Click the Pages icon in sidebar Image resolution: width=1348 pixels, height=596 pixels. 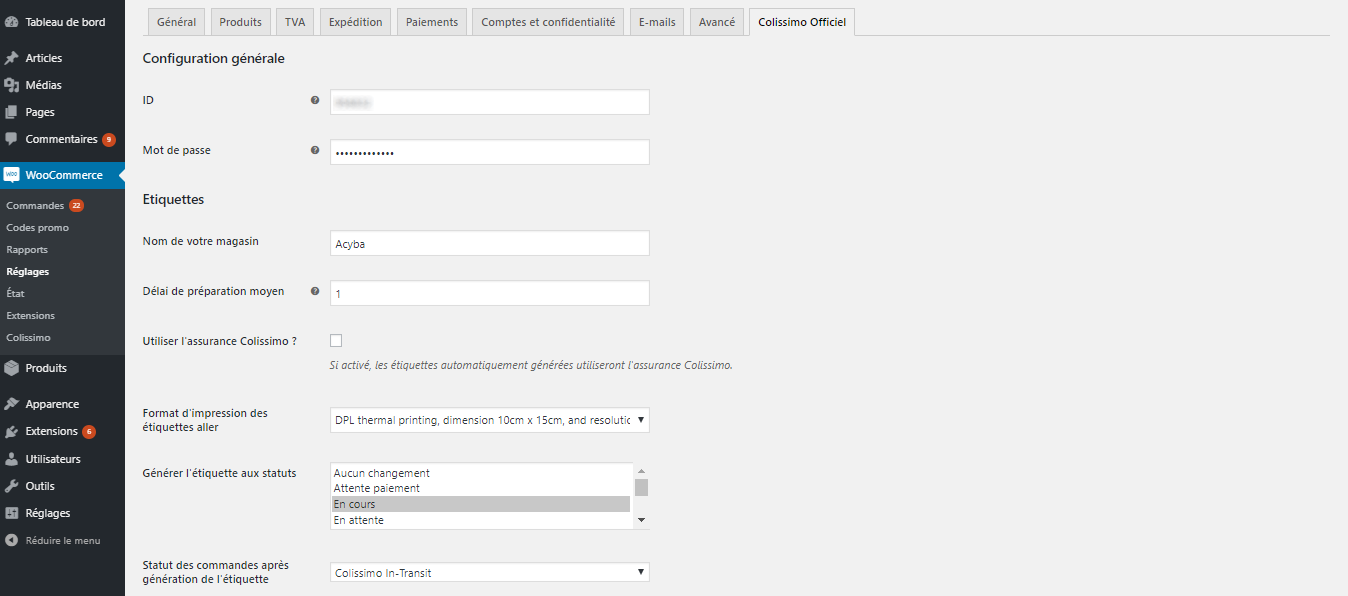(11, 112)
